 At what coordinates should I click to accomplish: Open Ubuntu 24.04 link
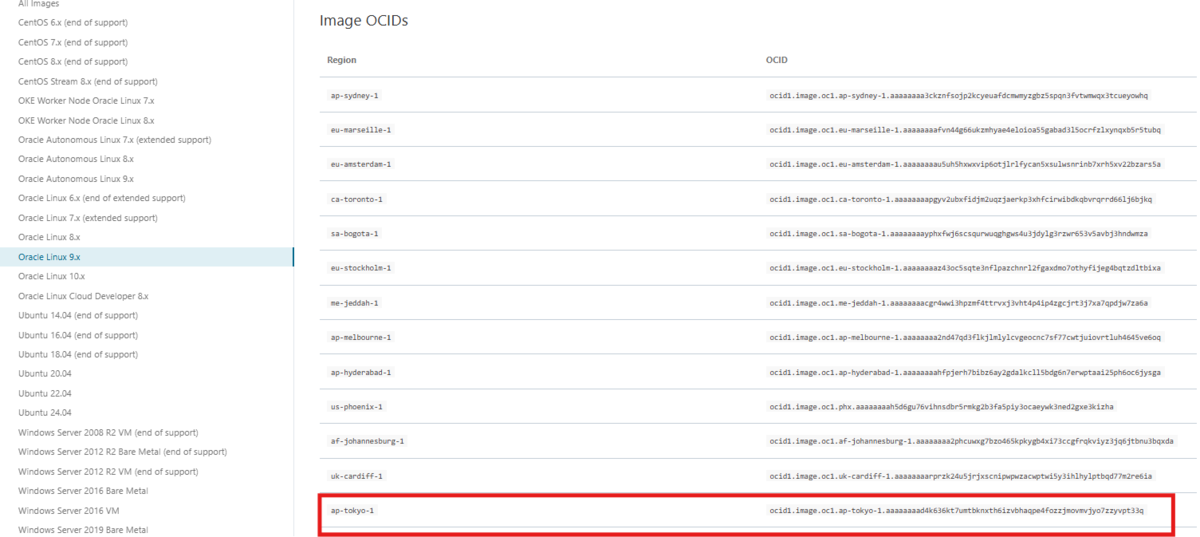tap(45, 413)
